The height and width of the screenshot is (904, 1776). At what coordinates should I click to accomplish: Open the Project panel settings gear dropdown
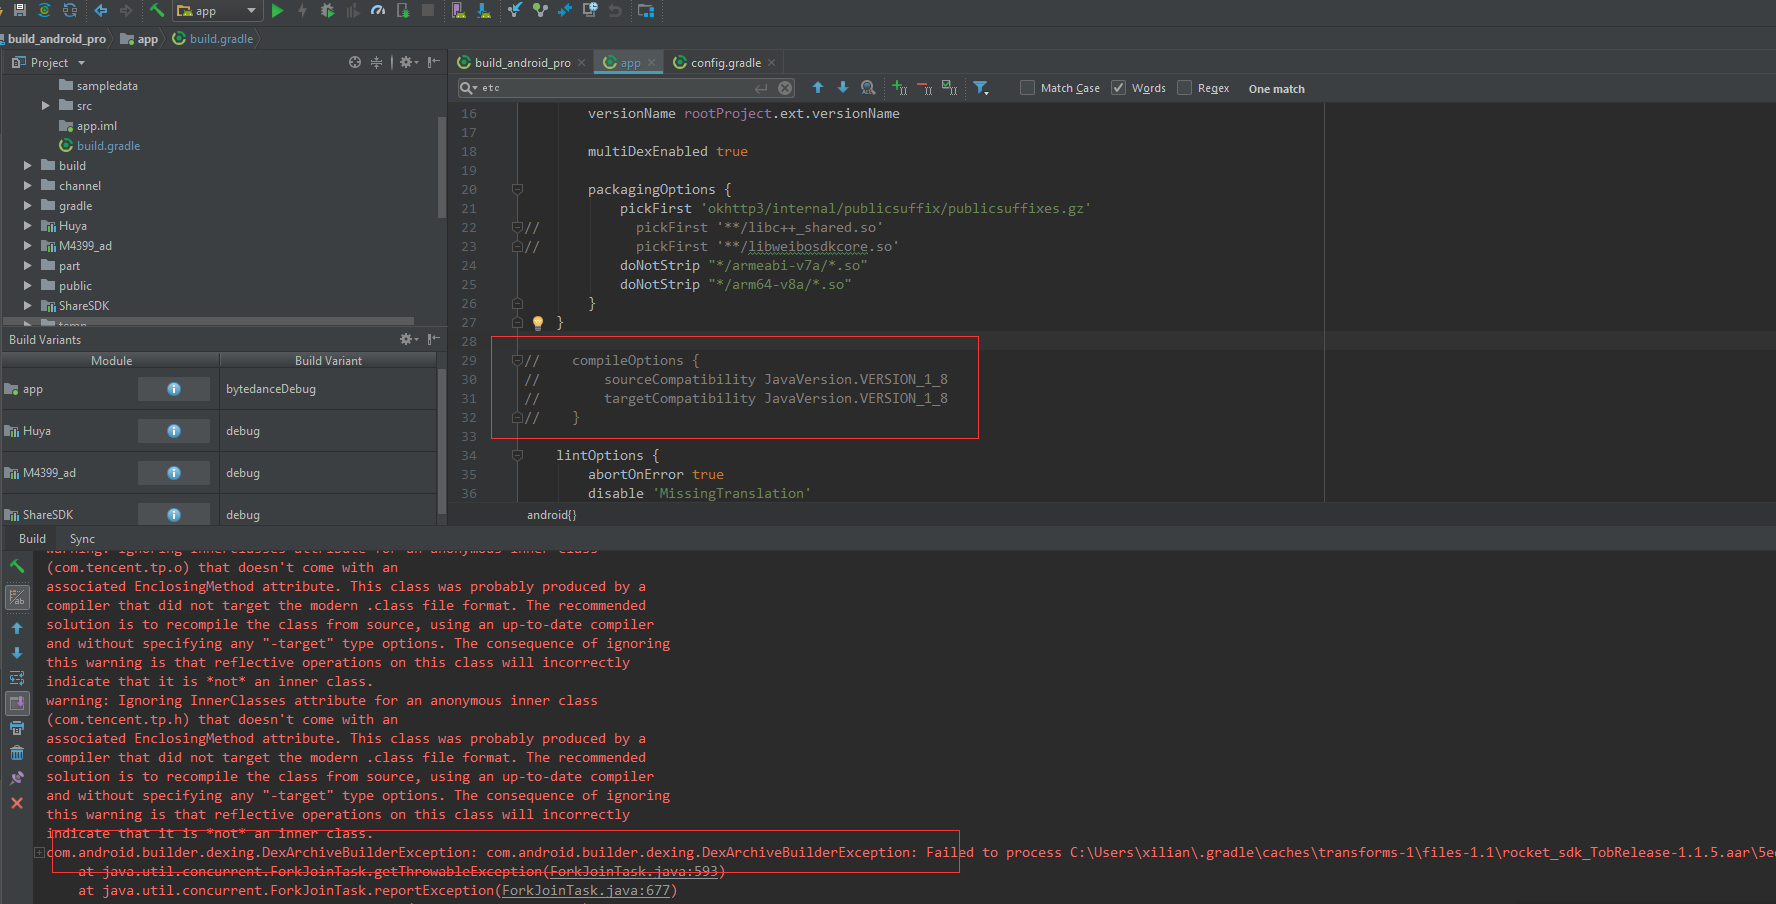(x=408, y=62)
